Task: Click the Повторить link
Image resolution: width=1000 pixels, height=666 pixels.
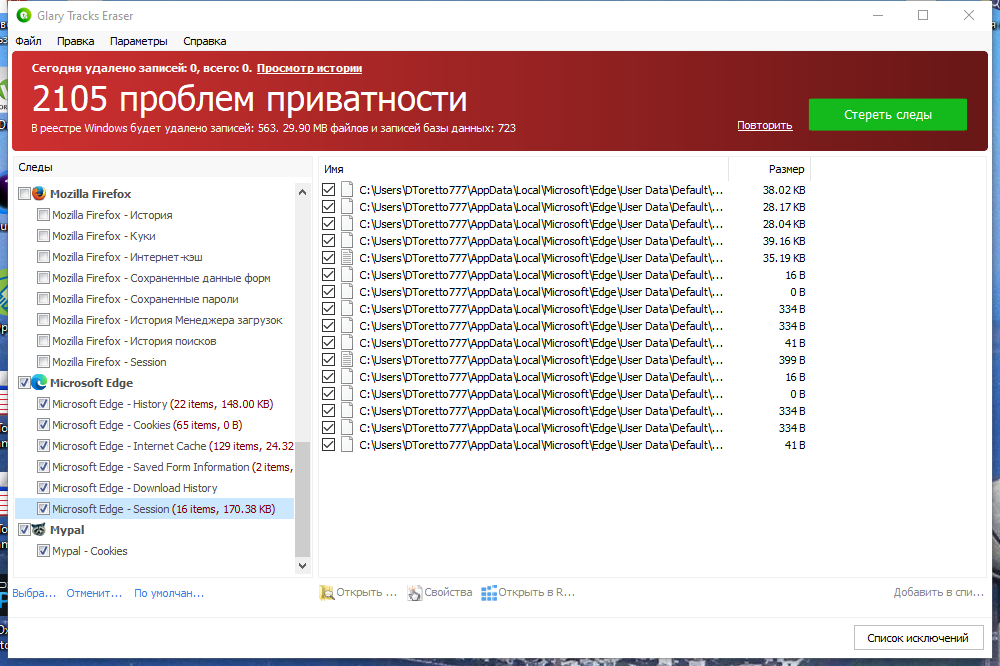Action: click(765, 125)
